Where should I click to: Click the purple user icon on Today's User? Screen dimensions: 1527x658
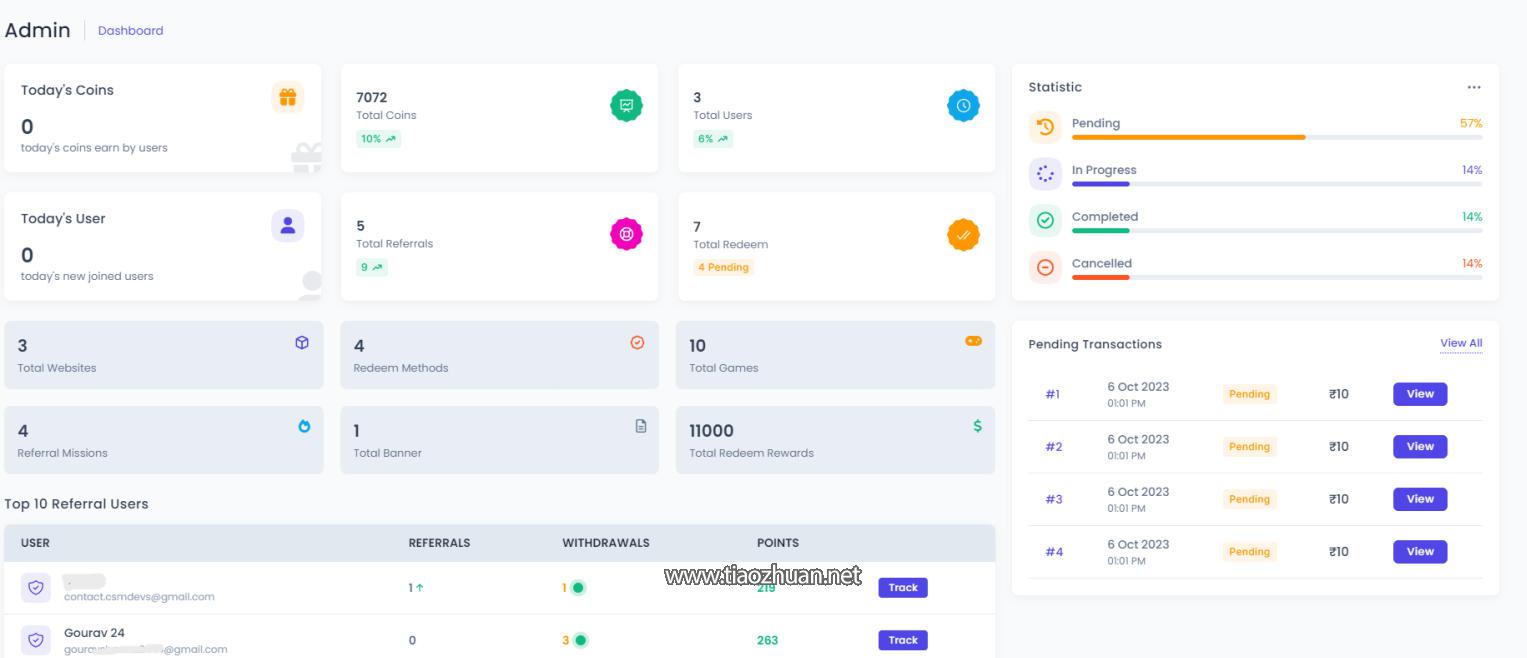pos(288,226)
